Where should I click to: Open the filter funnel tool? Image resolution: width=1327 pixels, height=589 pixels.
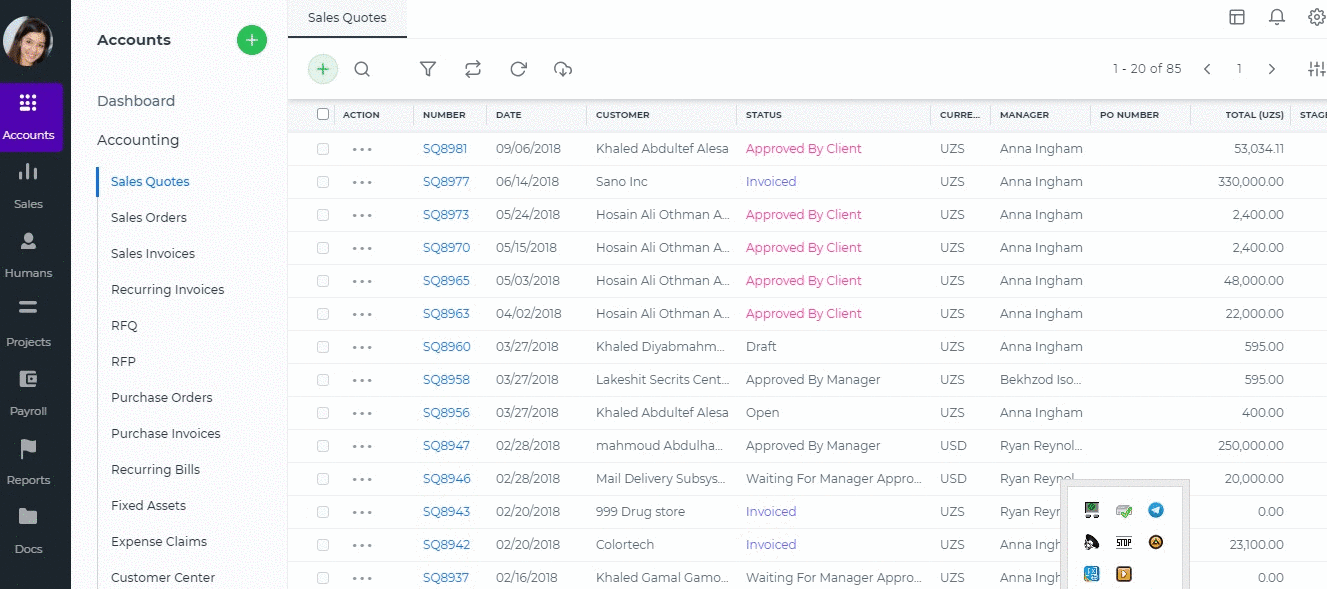(428, 69)
